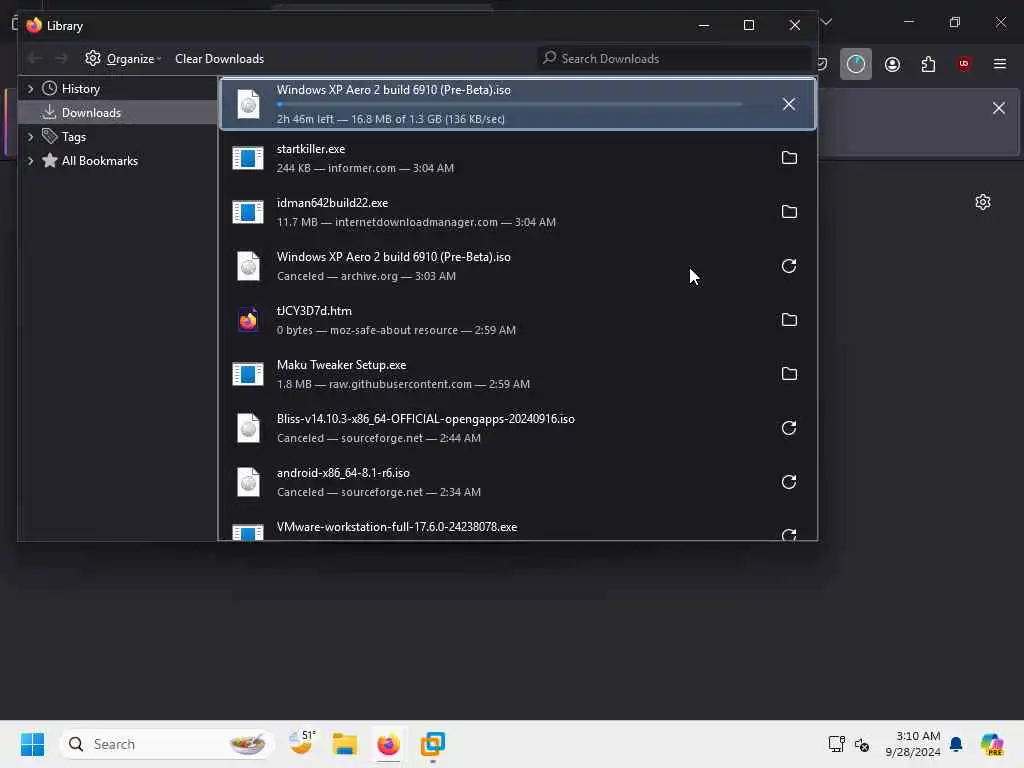Open the Firefox tab list dropdown chevron
Screen dimensions: 1024x768
826,22
